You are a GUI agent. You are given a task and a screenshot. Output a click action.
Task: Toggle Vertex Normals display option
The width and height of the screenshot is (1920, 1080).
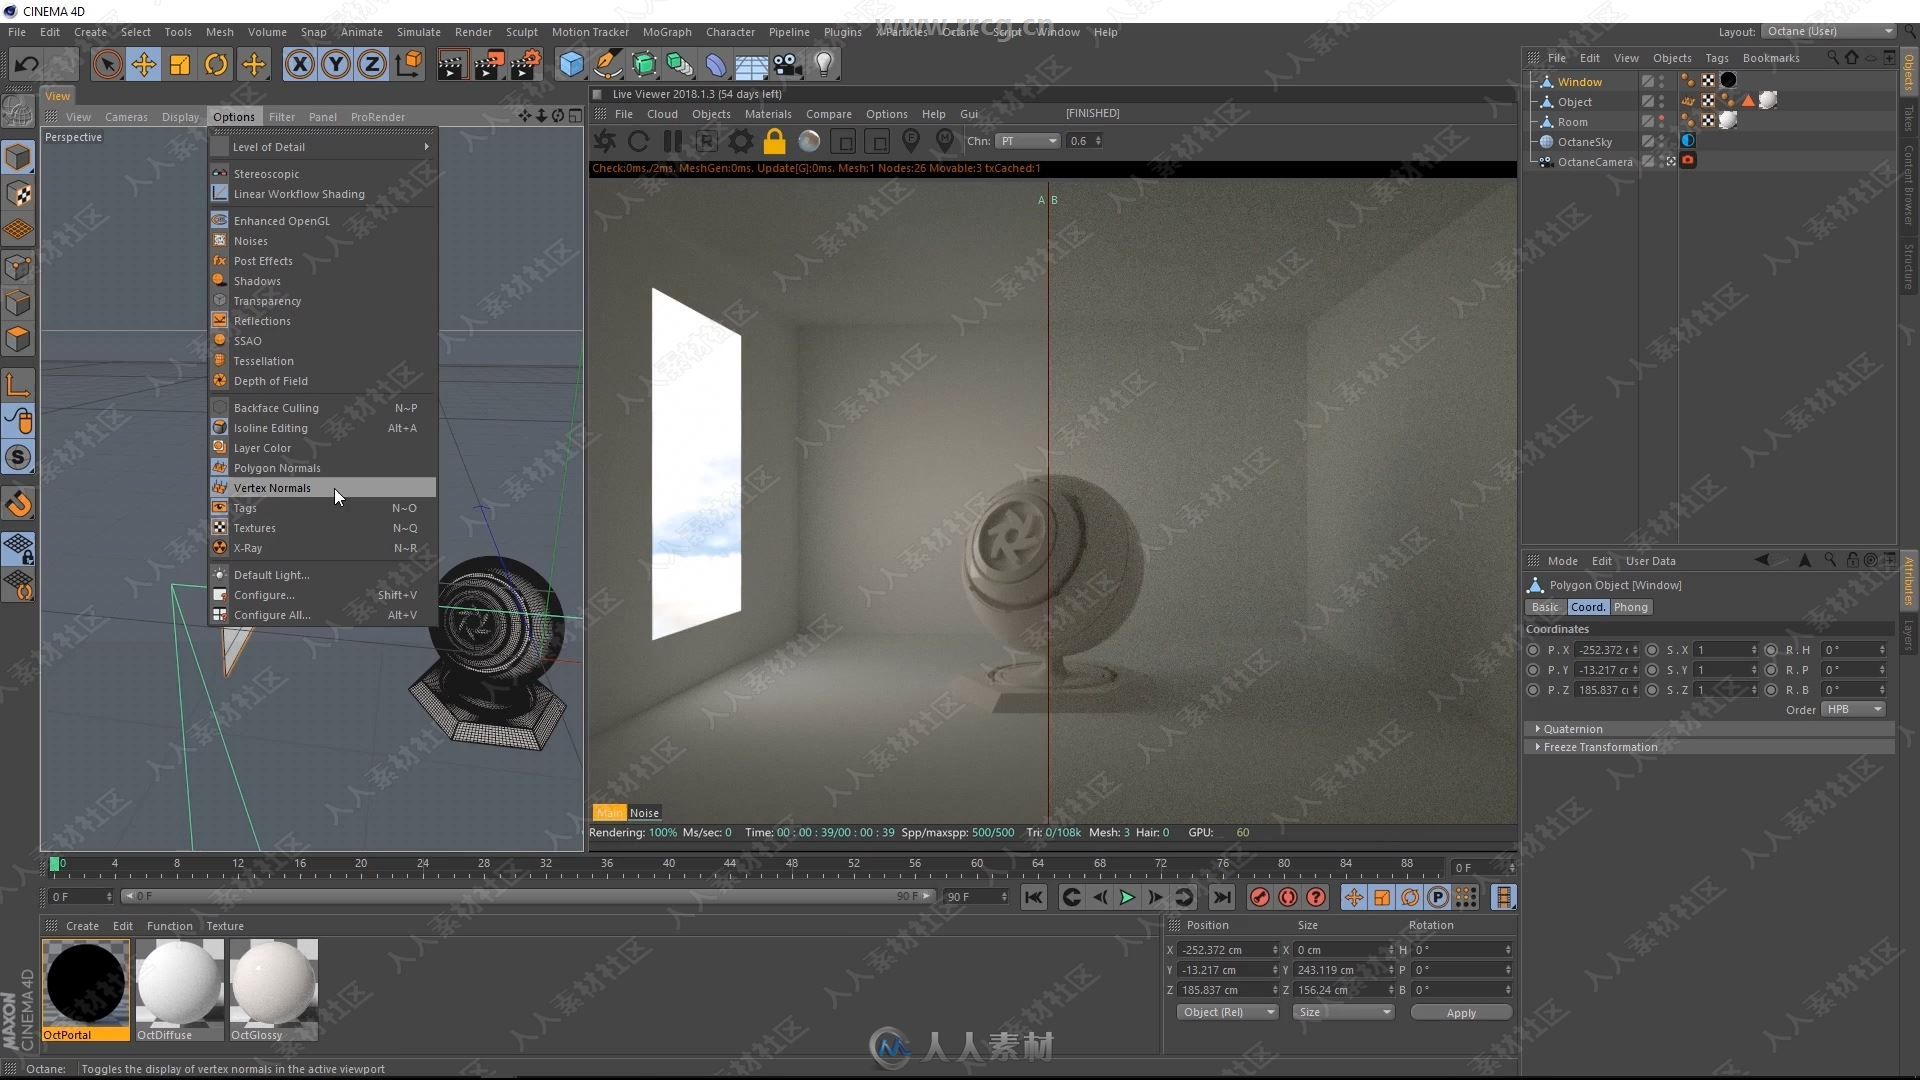tap(272, 488)
